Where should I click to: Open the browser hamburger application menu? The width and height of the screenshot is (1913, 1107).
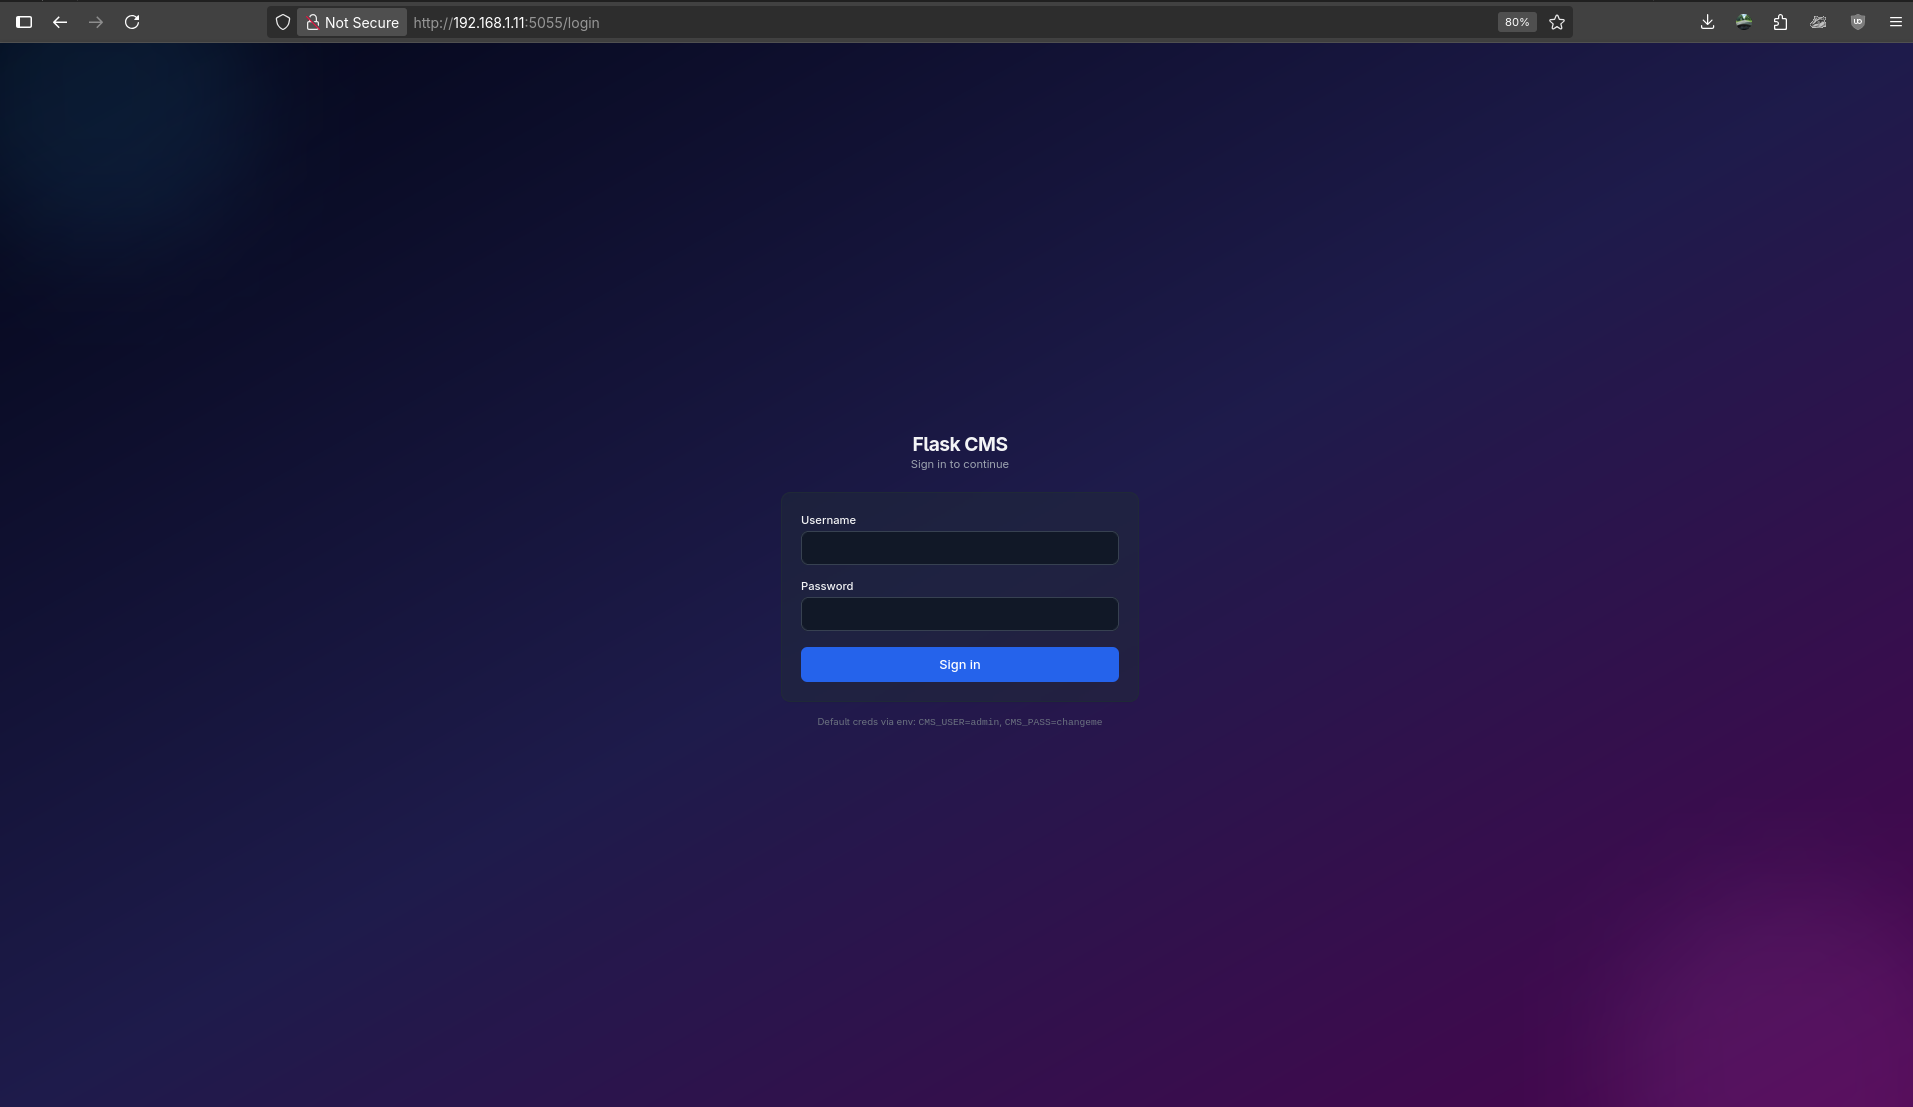click(x=1895, y=22)
